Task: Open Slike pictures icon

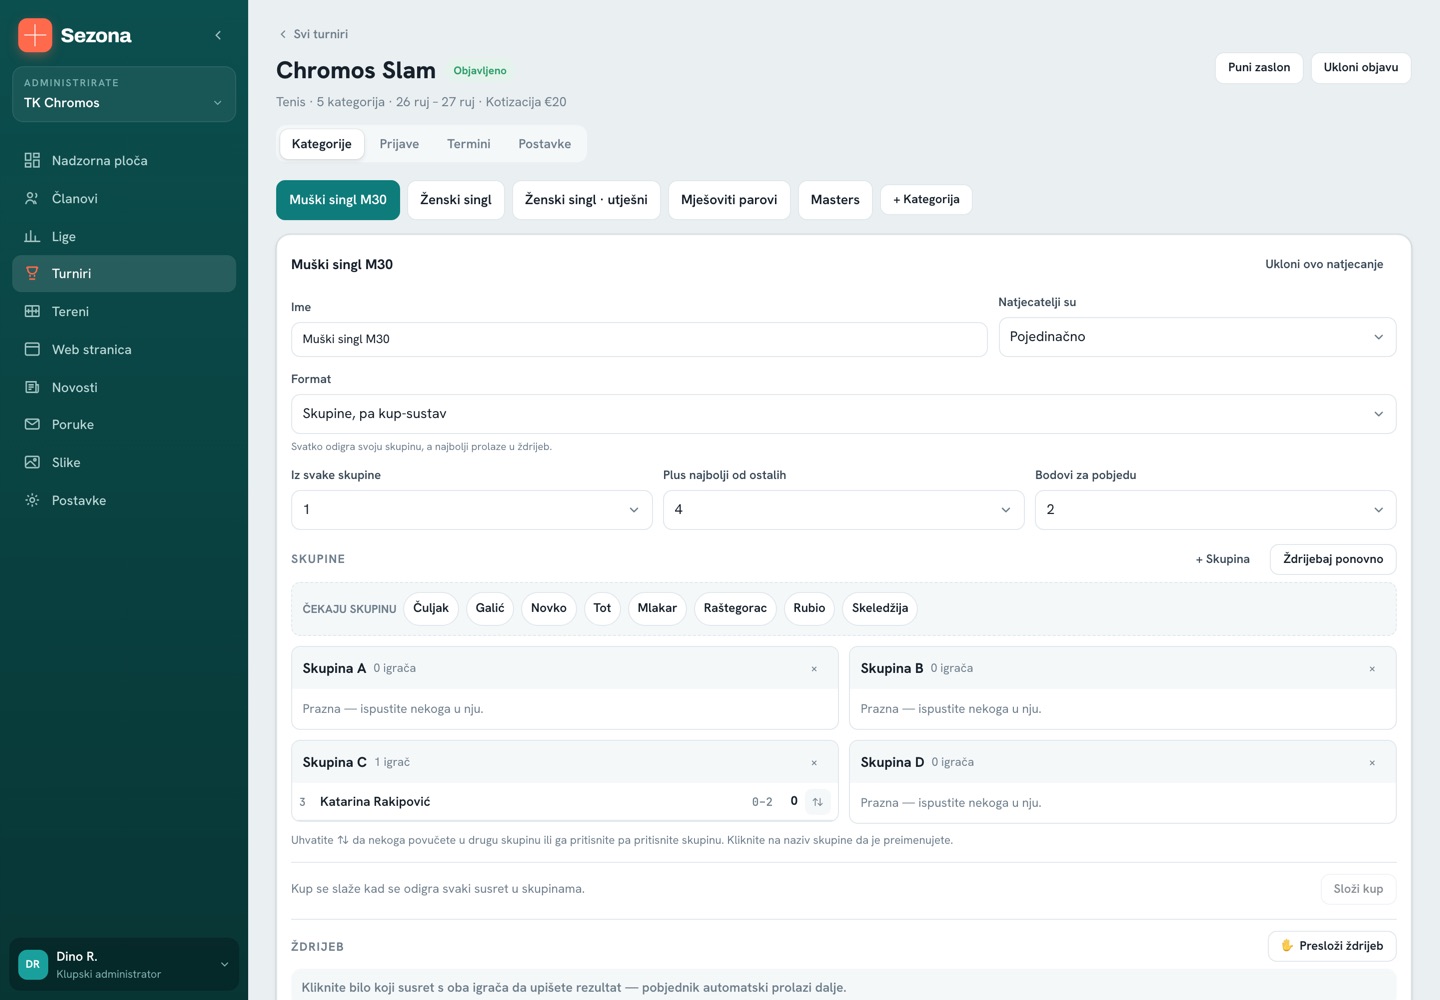Action: point(32,463)
